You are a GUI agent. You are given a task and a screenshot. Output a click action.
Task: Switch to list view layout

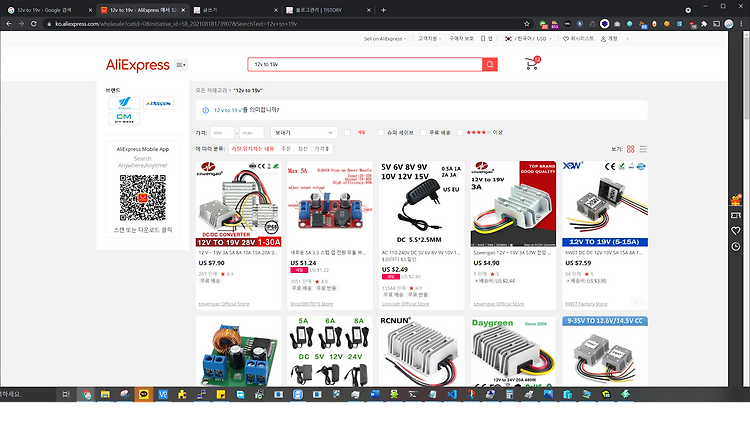[643, 149]
